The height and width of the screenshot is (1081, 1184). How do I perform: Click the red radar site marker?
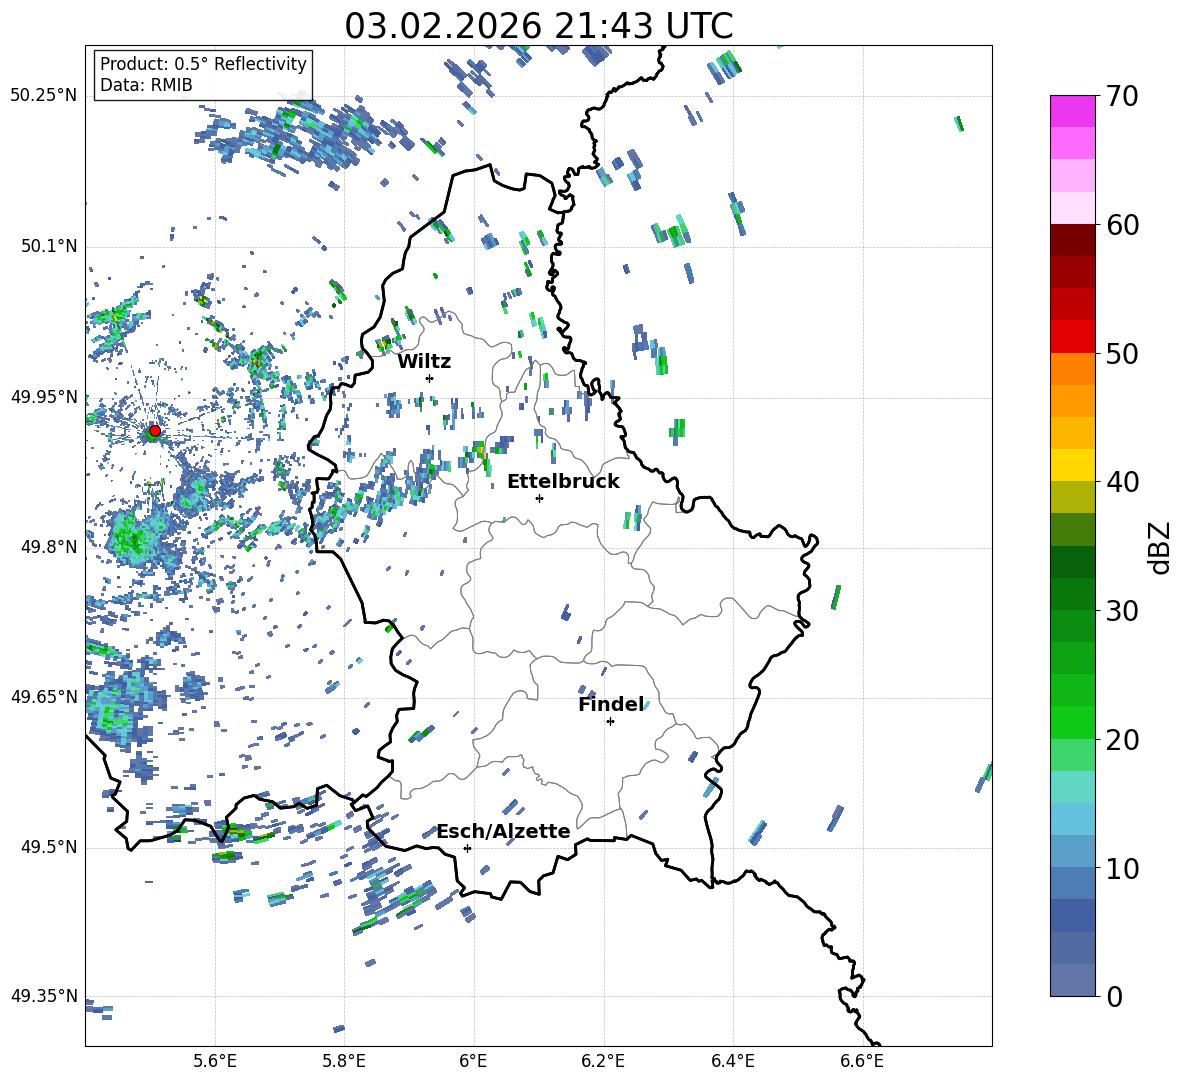pyautogui.click(x=154, y=431)
